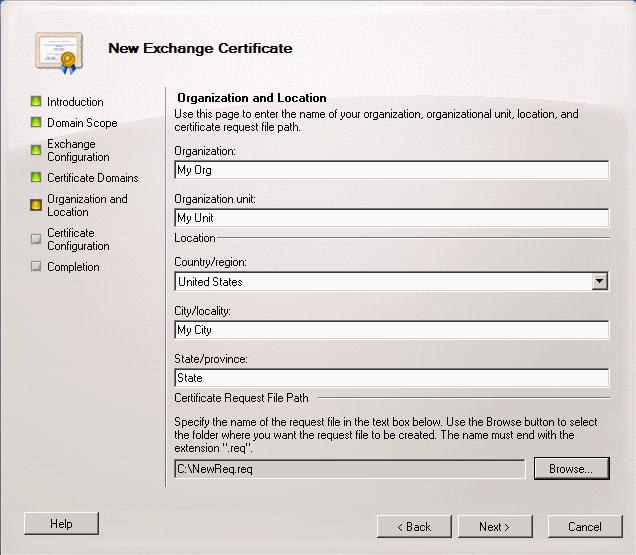Return to previous page with Back
Screen dimensions: 636x555
click(413, 527)
